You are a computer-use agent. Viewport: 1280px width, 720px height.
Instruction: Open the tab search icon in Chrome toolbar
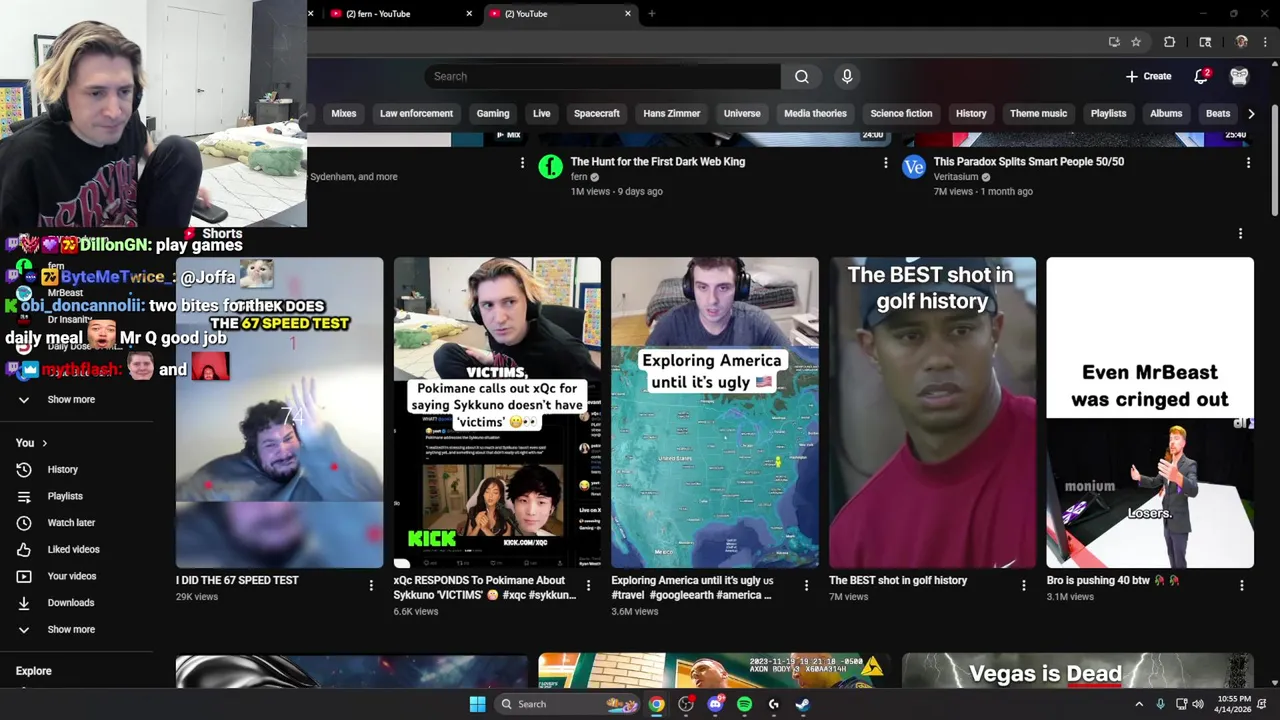click(1205, 42)
